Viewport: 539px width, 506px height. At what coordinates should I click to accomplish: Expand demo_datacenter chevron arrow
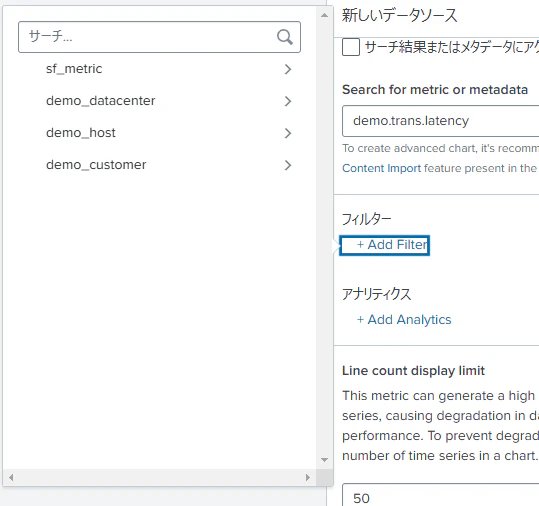pyautogui.click(x=288, y=101)
